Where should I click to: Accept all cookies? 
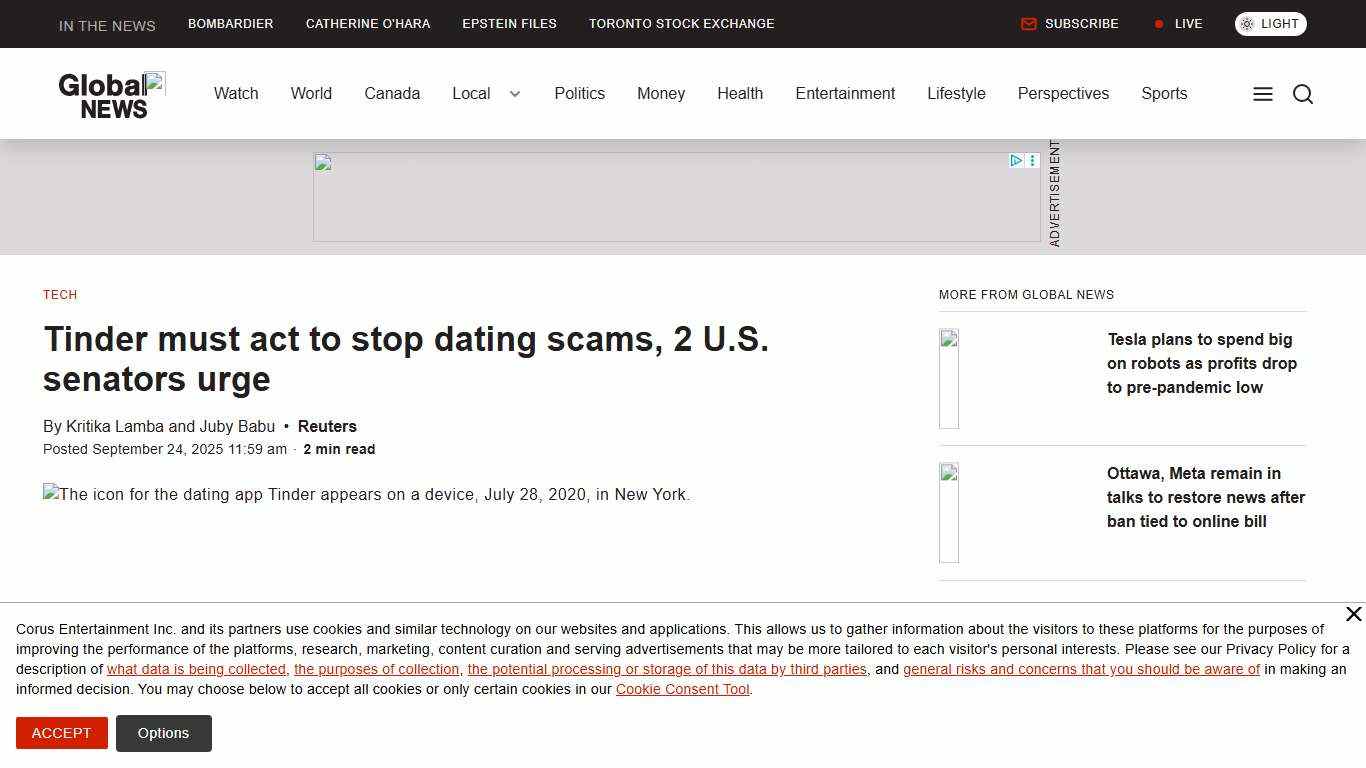click(61, 733)
